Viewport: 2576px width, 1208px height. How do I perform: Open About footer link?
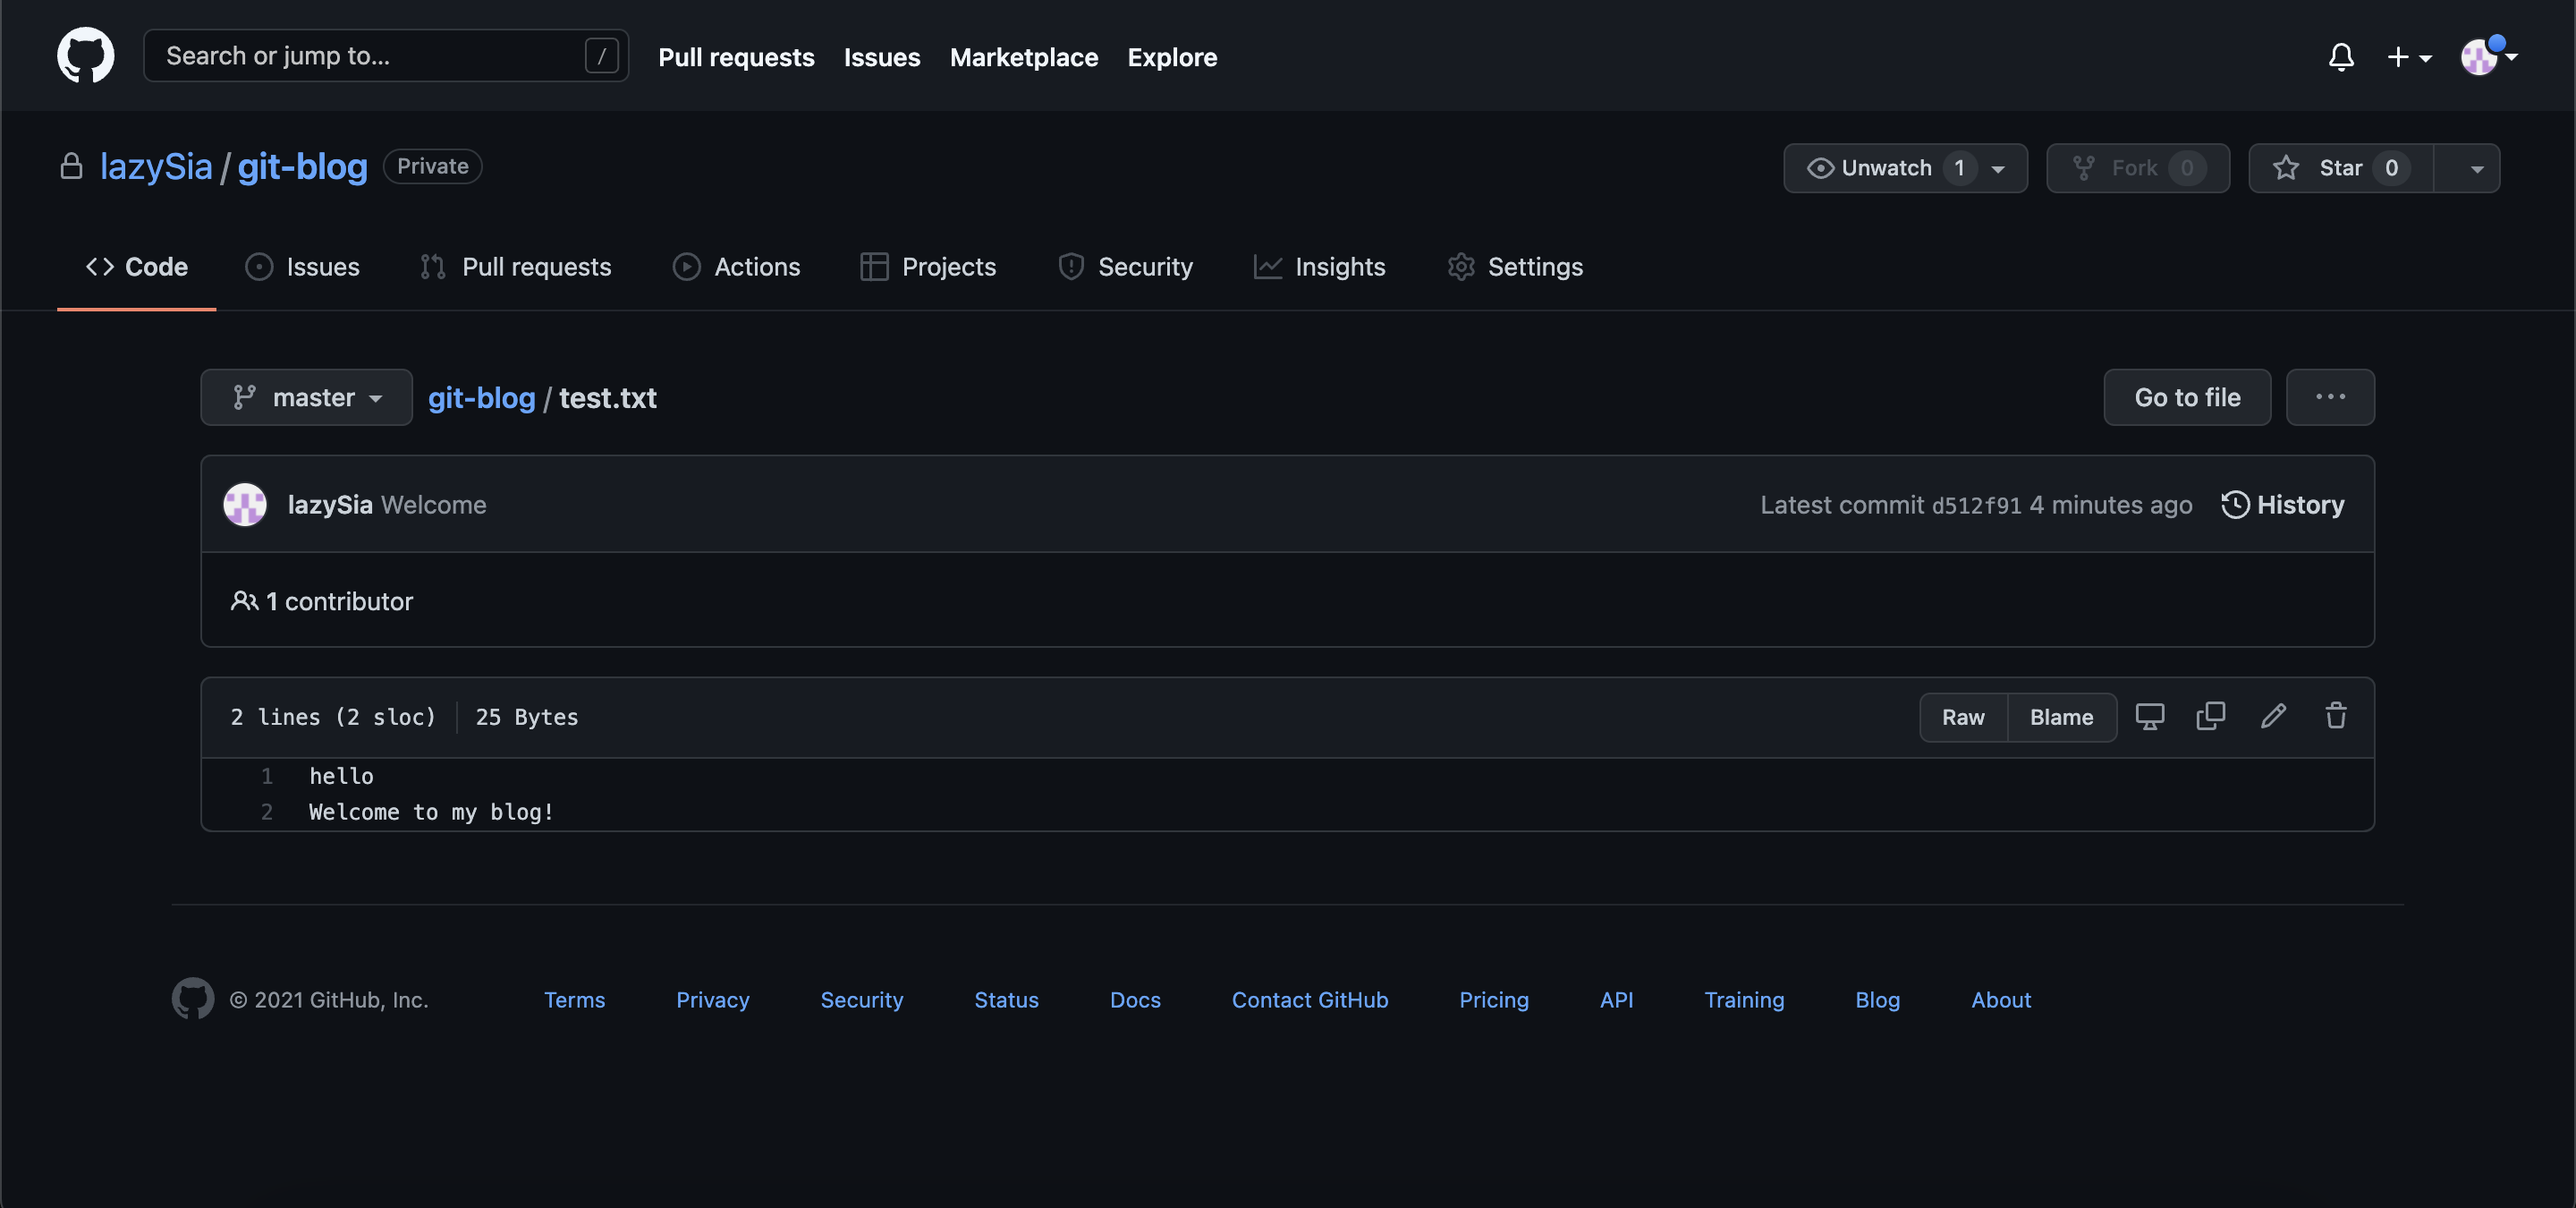click(x=2001, y=1000)
